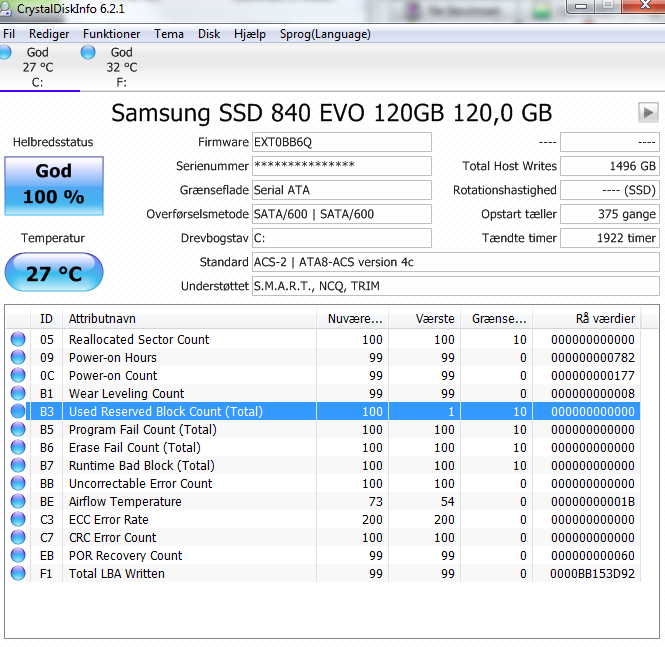
Task: Select the Power-on Hours row
Action: (323, 357)
